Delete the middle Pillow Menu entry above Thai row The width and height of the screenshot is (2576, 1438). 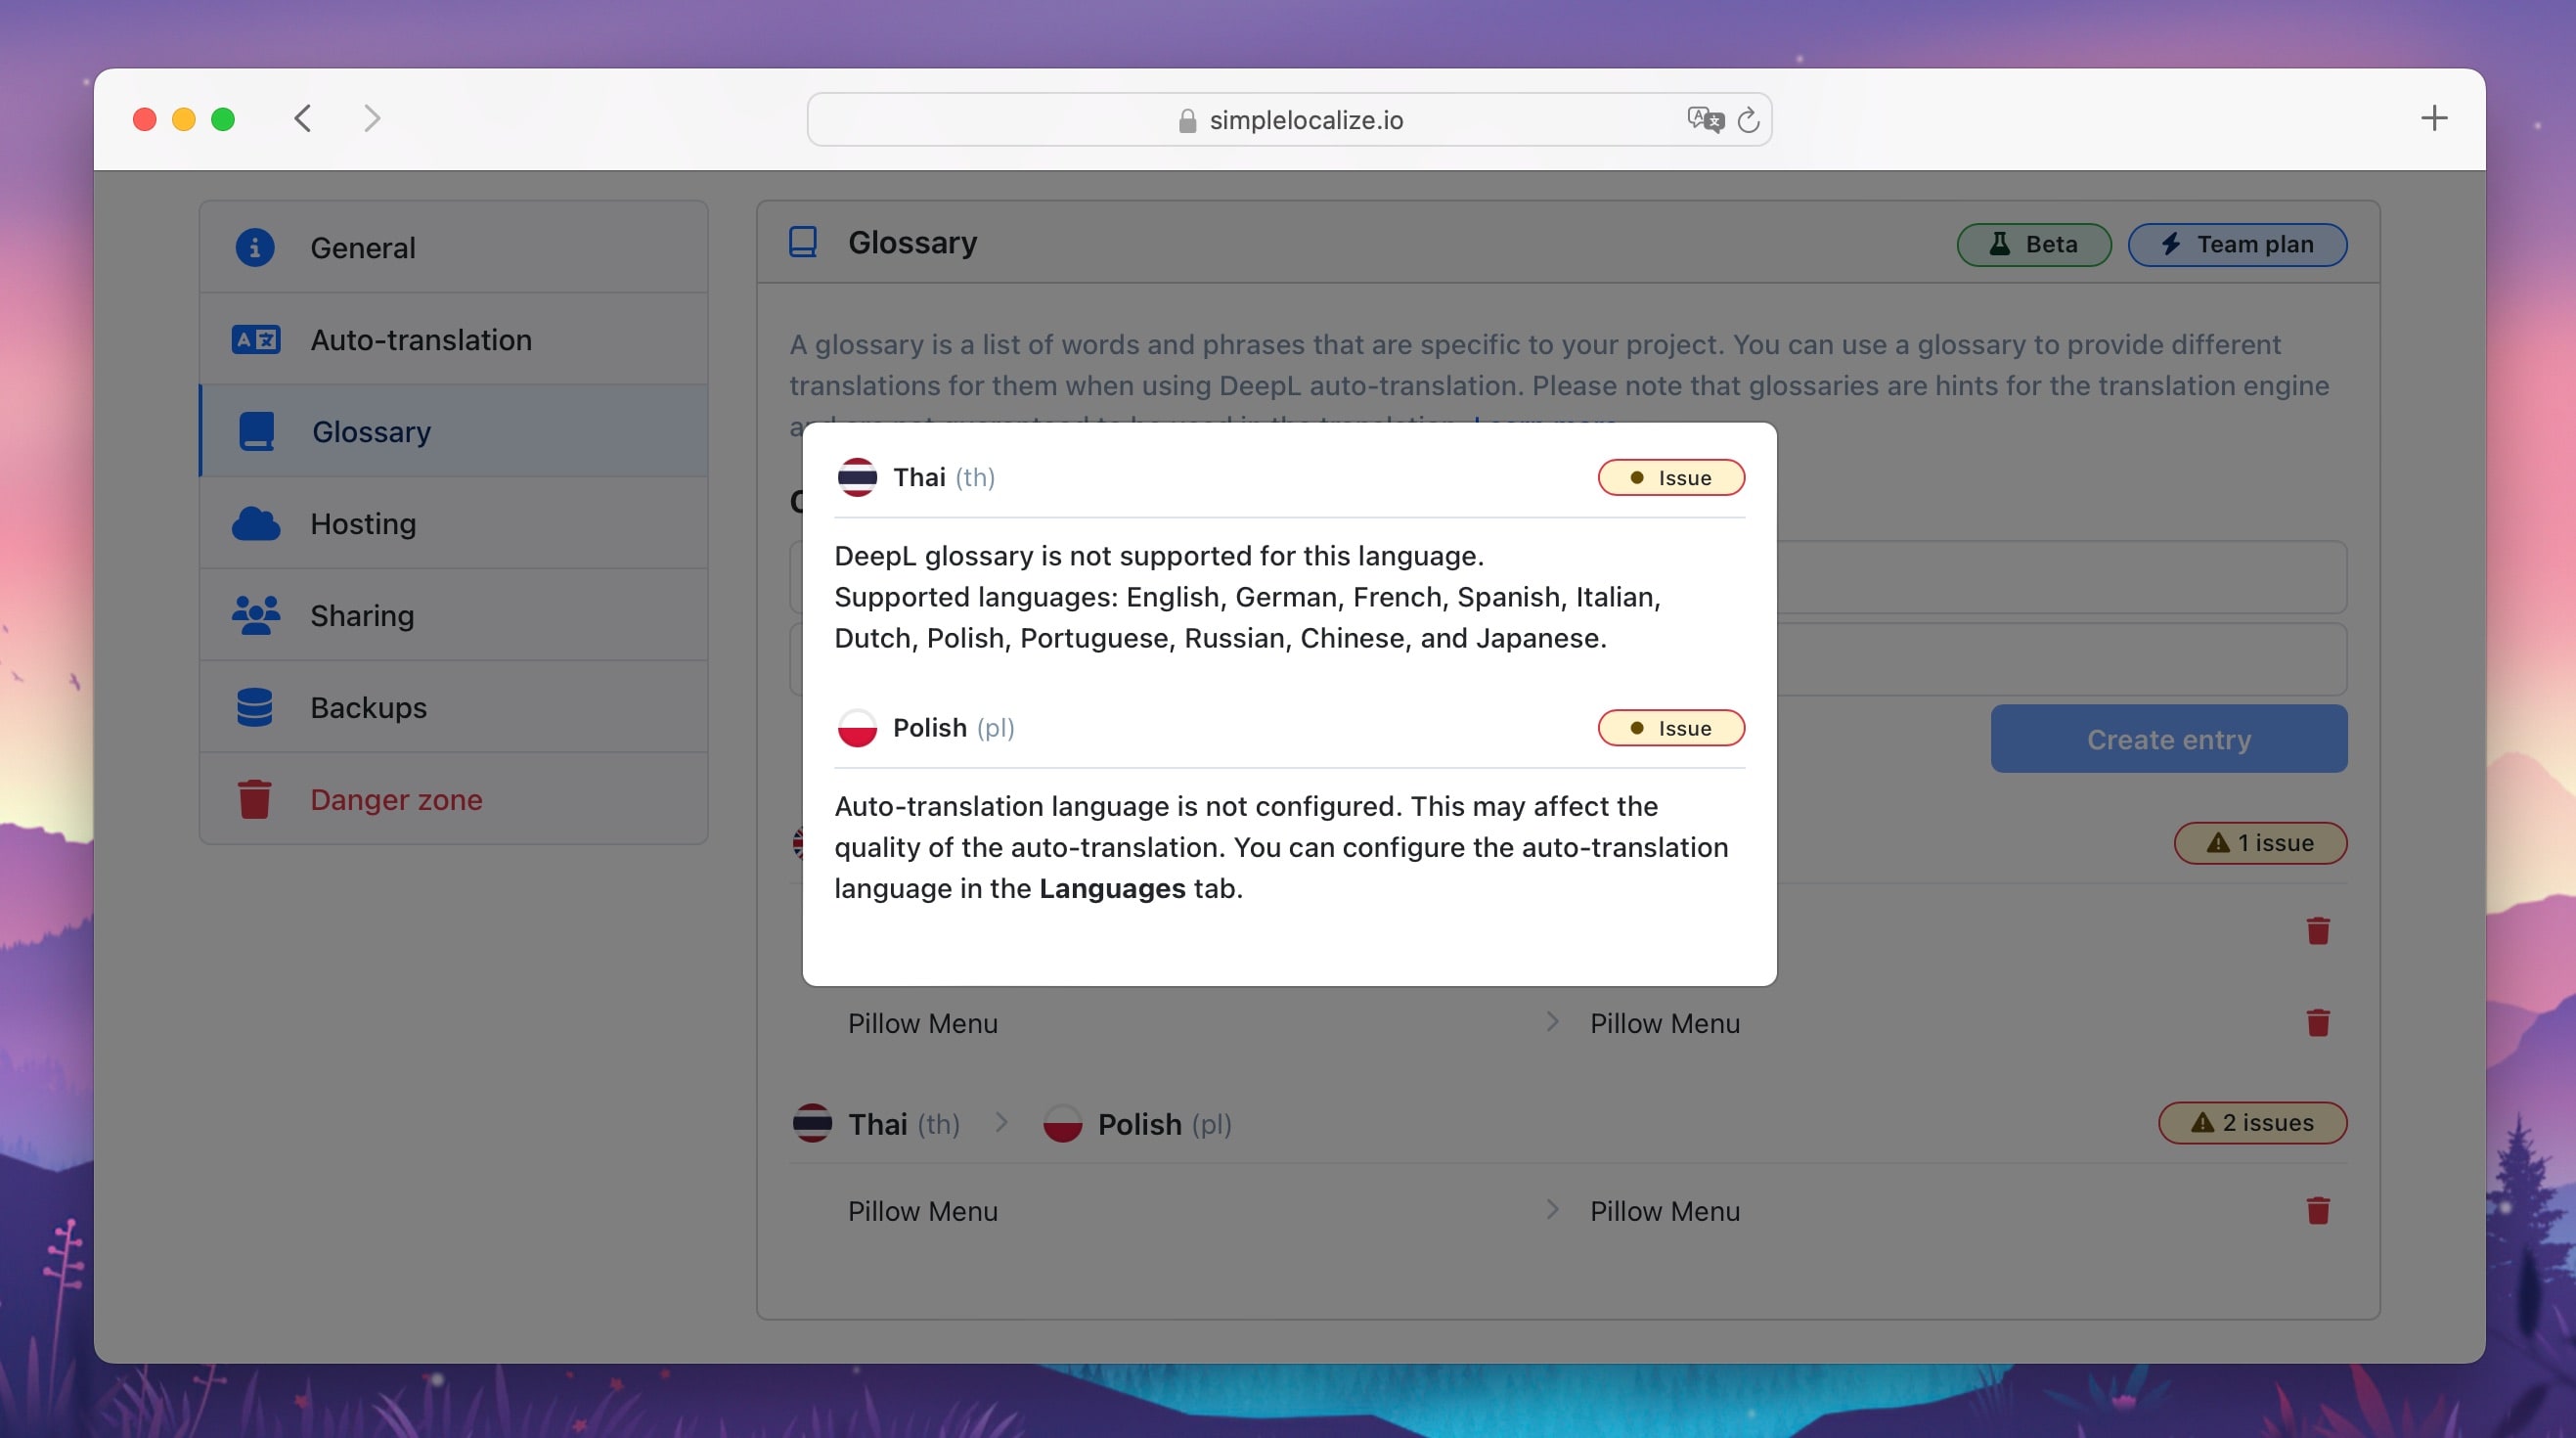[2317, 1022]
